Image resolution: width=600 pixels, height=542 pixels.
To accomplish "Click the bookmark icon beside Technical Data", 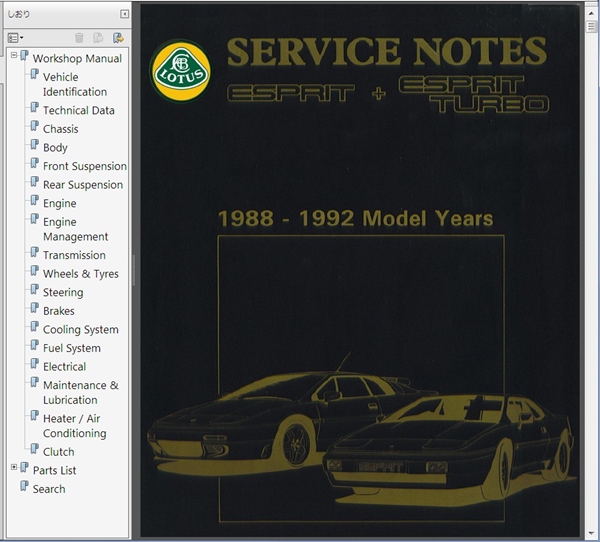I will coord(34,107).
